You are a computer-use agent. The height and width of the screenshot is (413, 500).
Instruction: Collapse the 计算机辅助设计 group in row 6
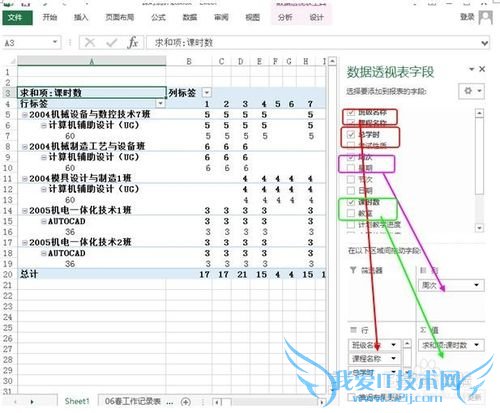(x=43, y=126)
